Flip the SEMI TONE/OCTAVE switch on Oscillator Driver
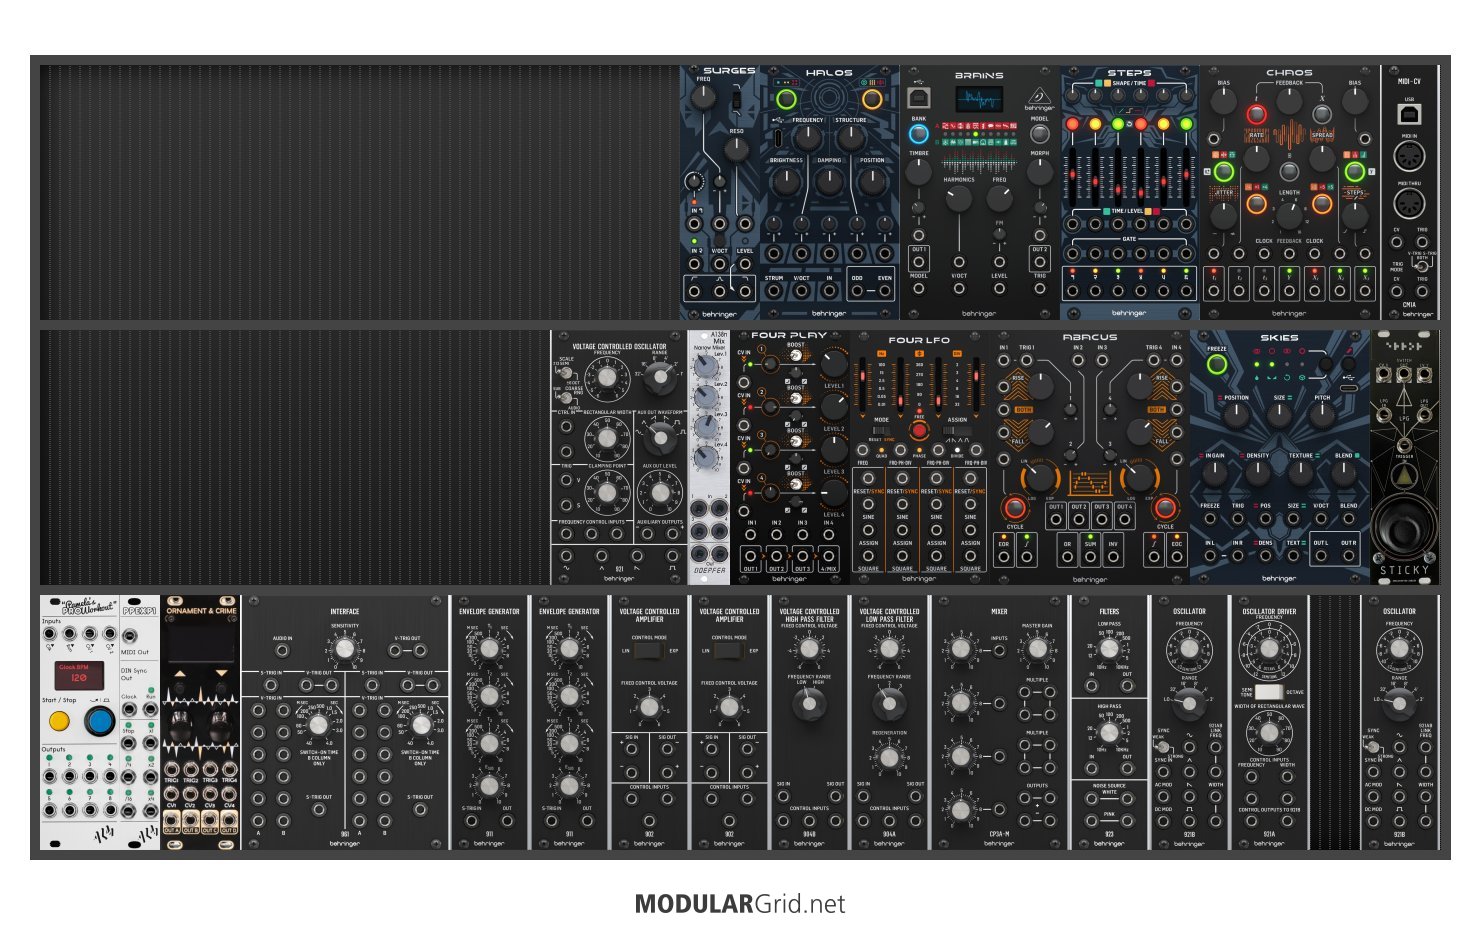 click(x=1269, y=691)
